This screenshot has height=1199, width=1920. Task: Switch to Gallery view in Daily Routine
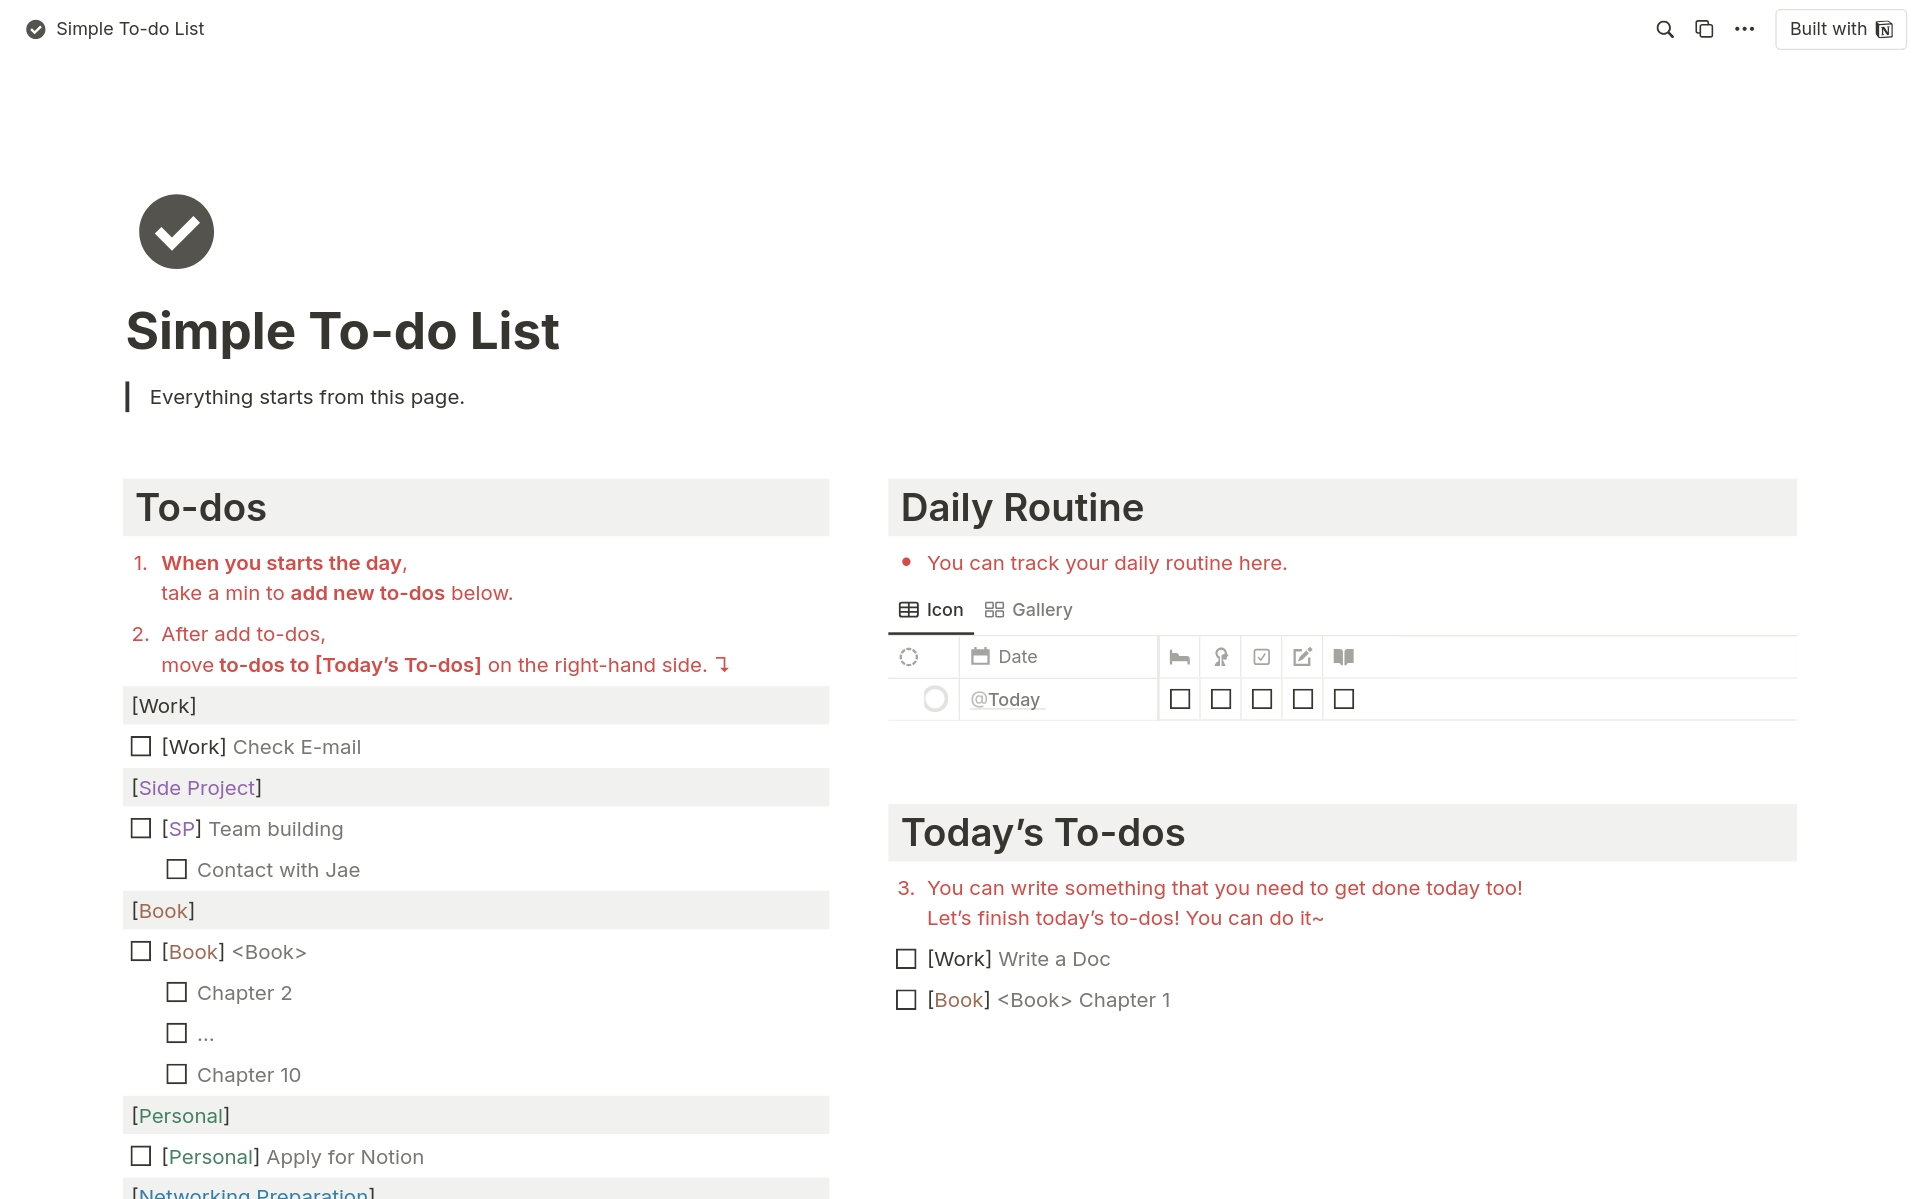(1029, 609)
